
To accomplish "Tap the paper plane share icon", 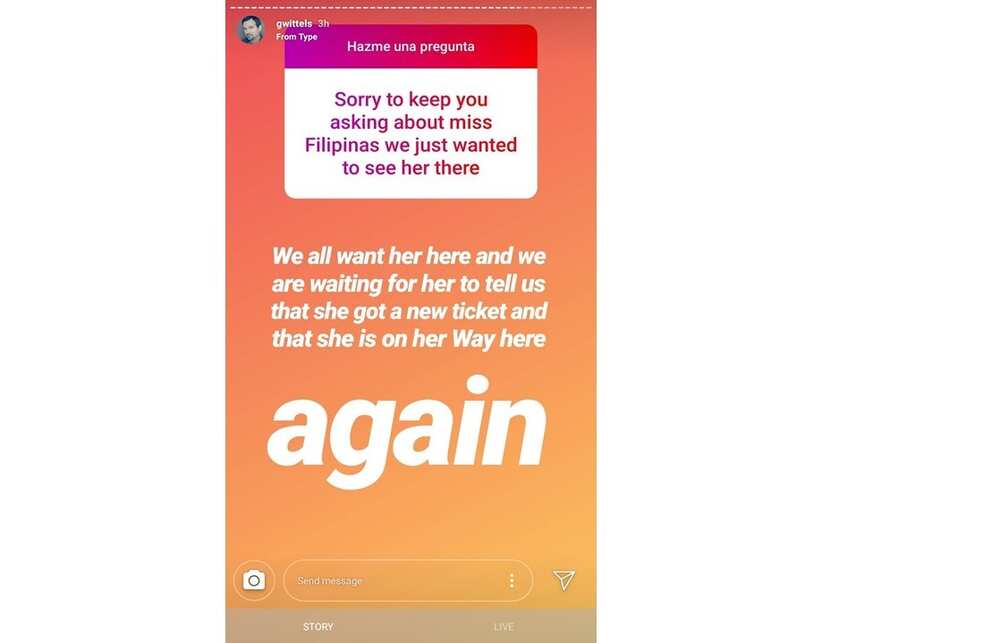I will click(x=564, y=580).
